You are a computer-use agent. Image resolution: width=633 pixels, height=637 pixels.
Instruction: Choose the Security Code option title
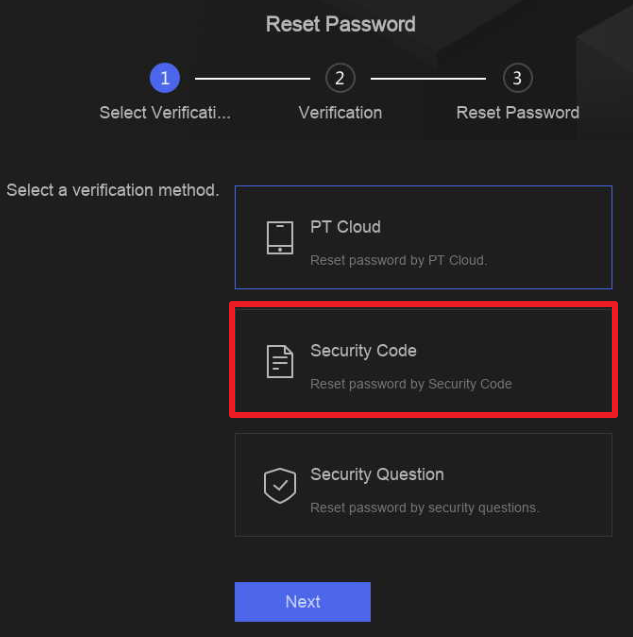(363, 351)
